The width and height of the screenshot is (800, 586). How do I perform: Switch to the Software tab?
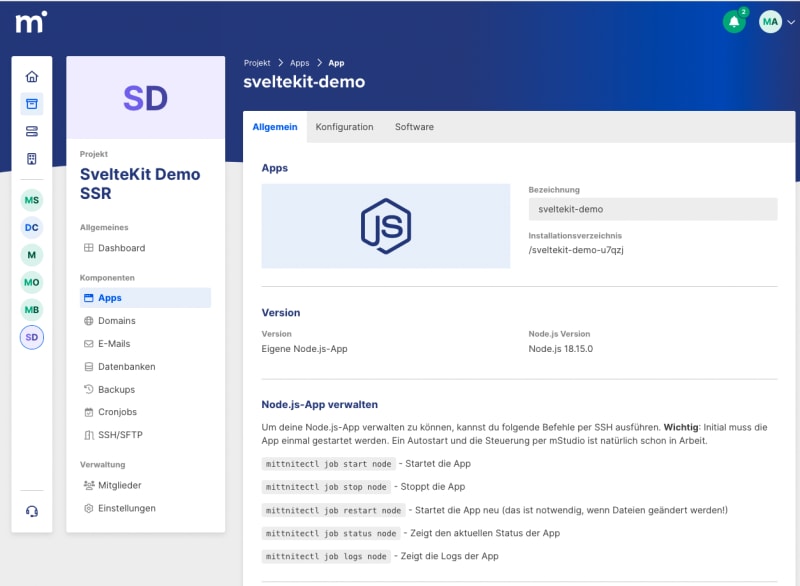[x=414, y=127]
